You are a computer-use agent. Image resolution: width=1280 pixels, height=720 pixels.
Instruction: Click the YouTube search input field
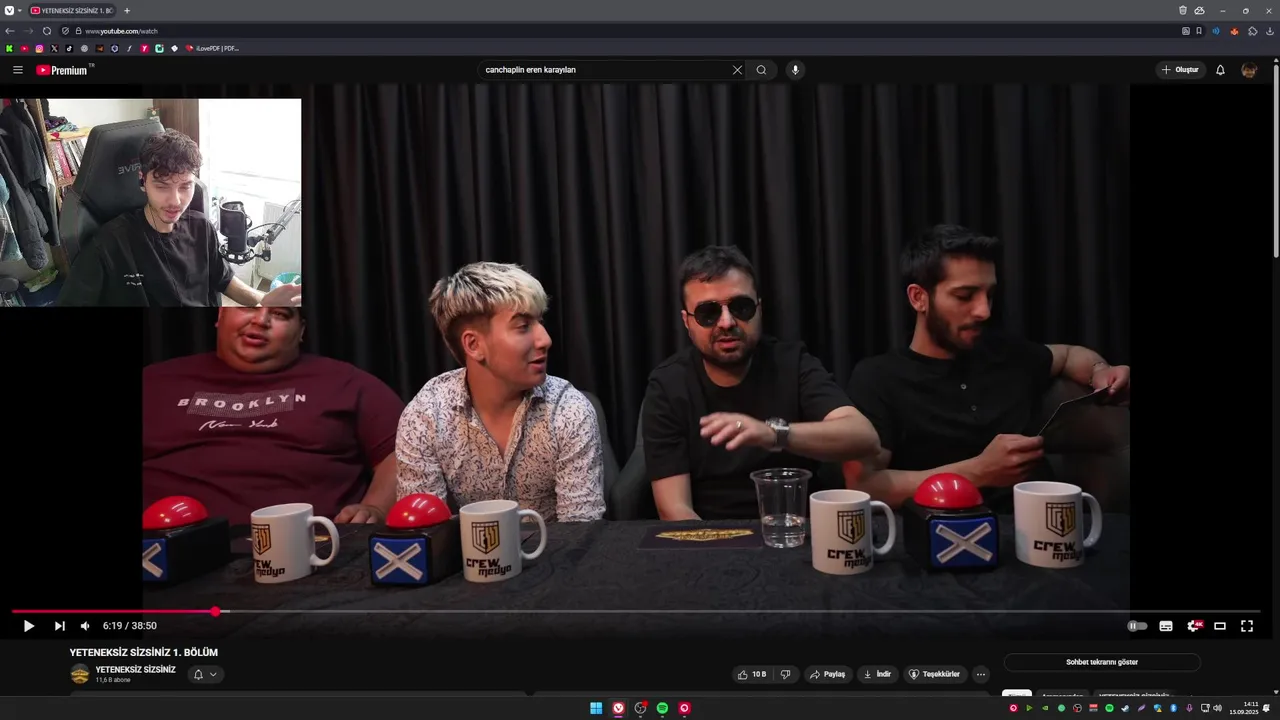(x=605, y=70)
